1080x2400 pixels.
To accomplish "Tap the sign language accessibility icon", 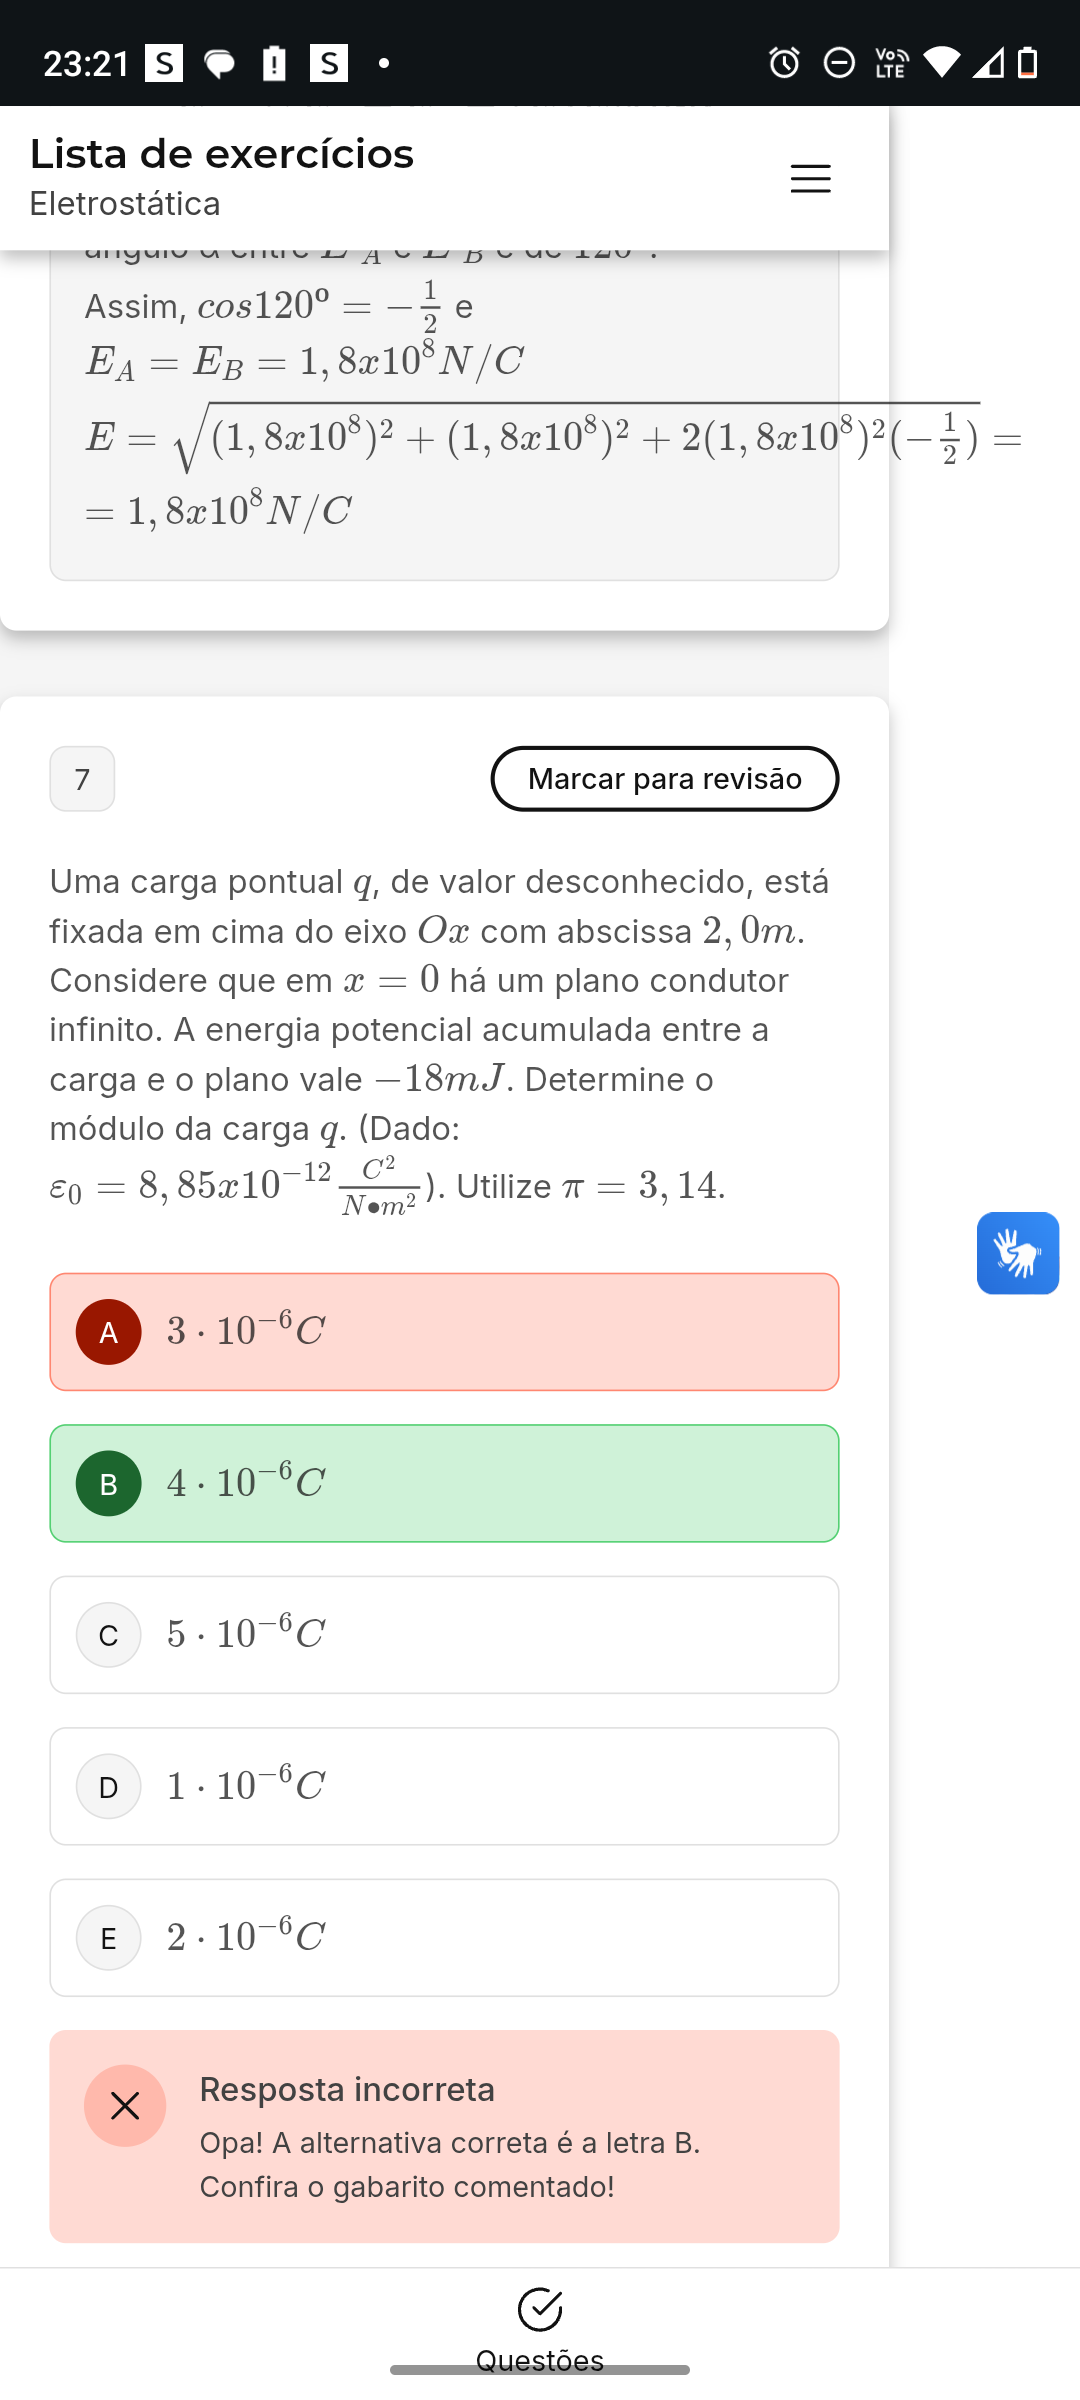I will click(1017, 1253).
